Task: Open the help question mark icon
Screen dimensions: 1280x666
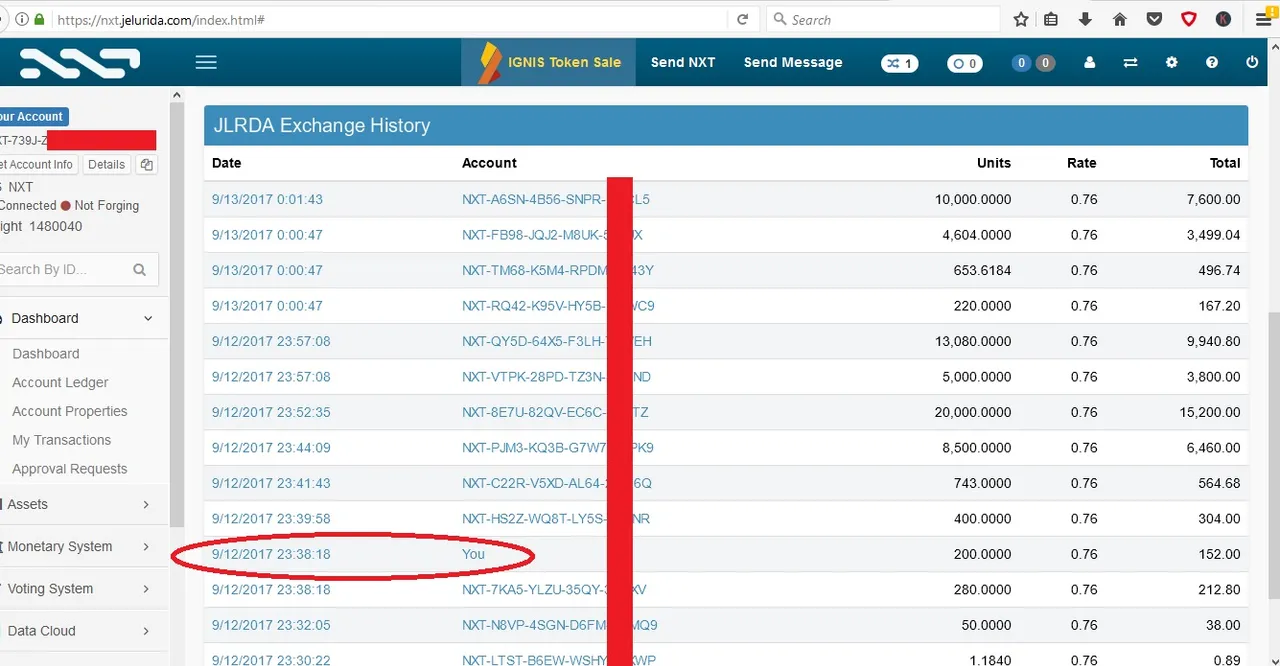Action: [x=1212, y=62]
